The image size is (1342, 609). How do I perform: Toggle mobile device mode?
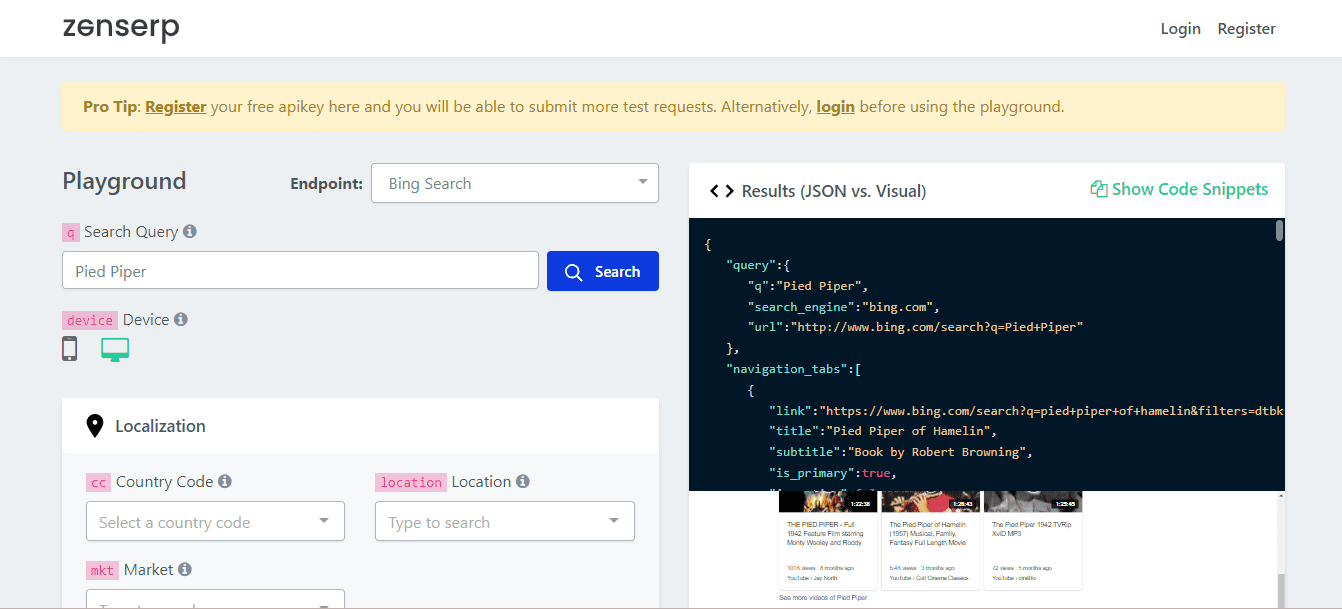(x=69, y=348)
